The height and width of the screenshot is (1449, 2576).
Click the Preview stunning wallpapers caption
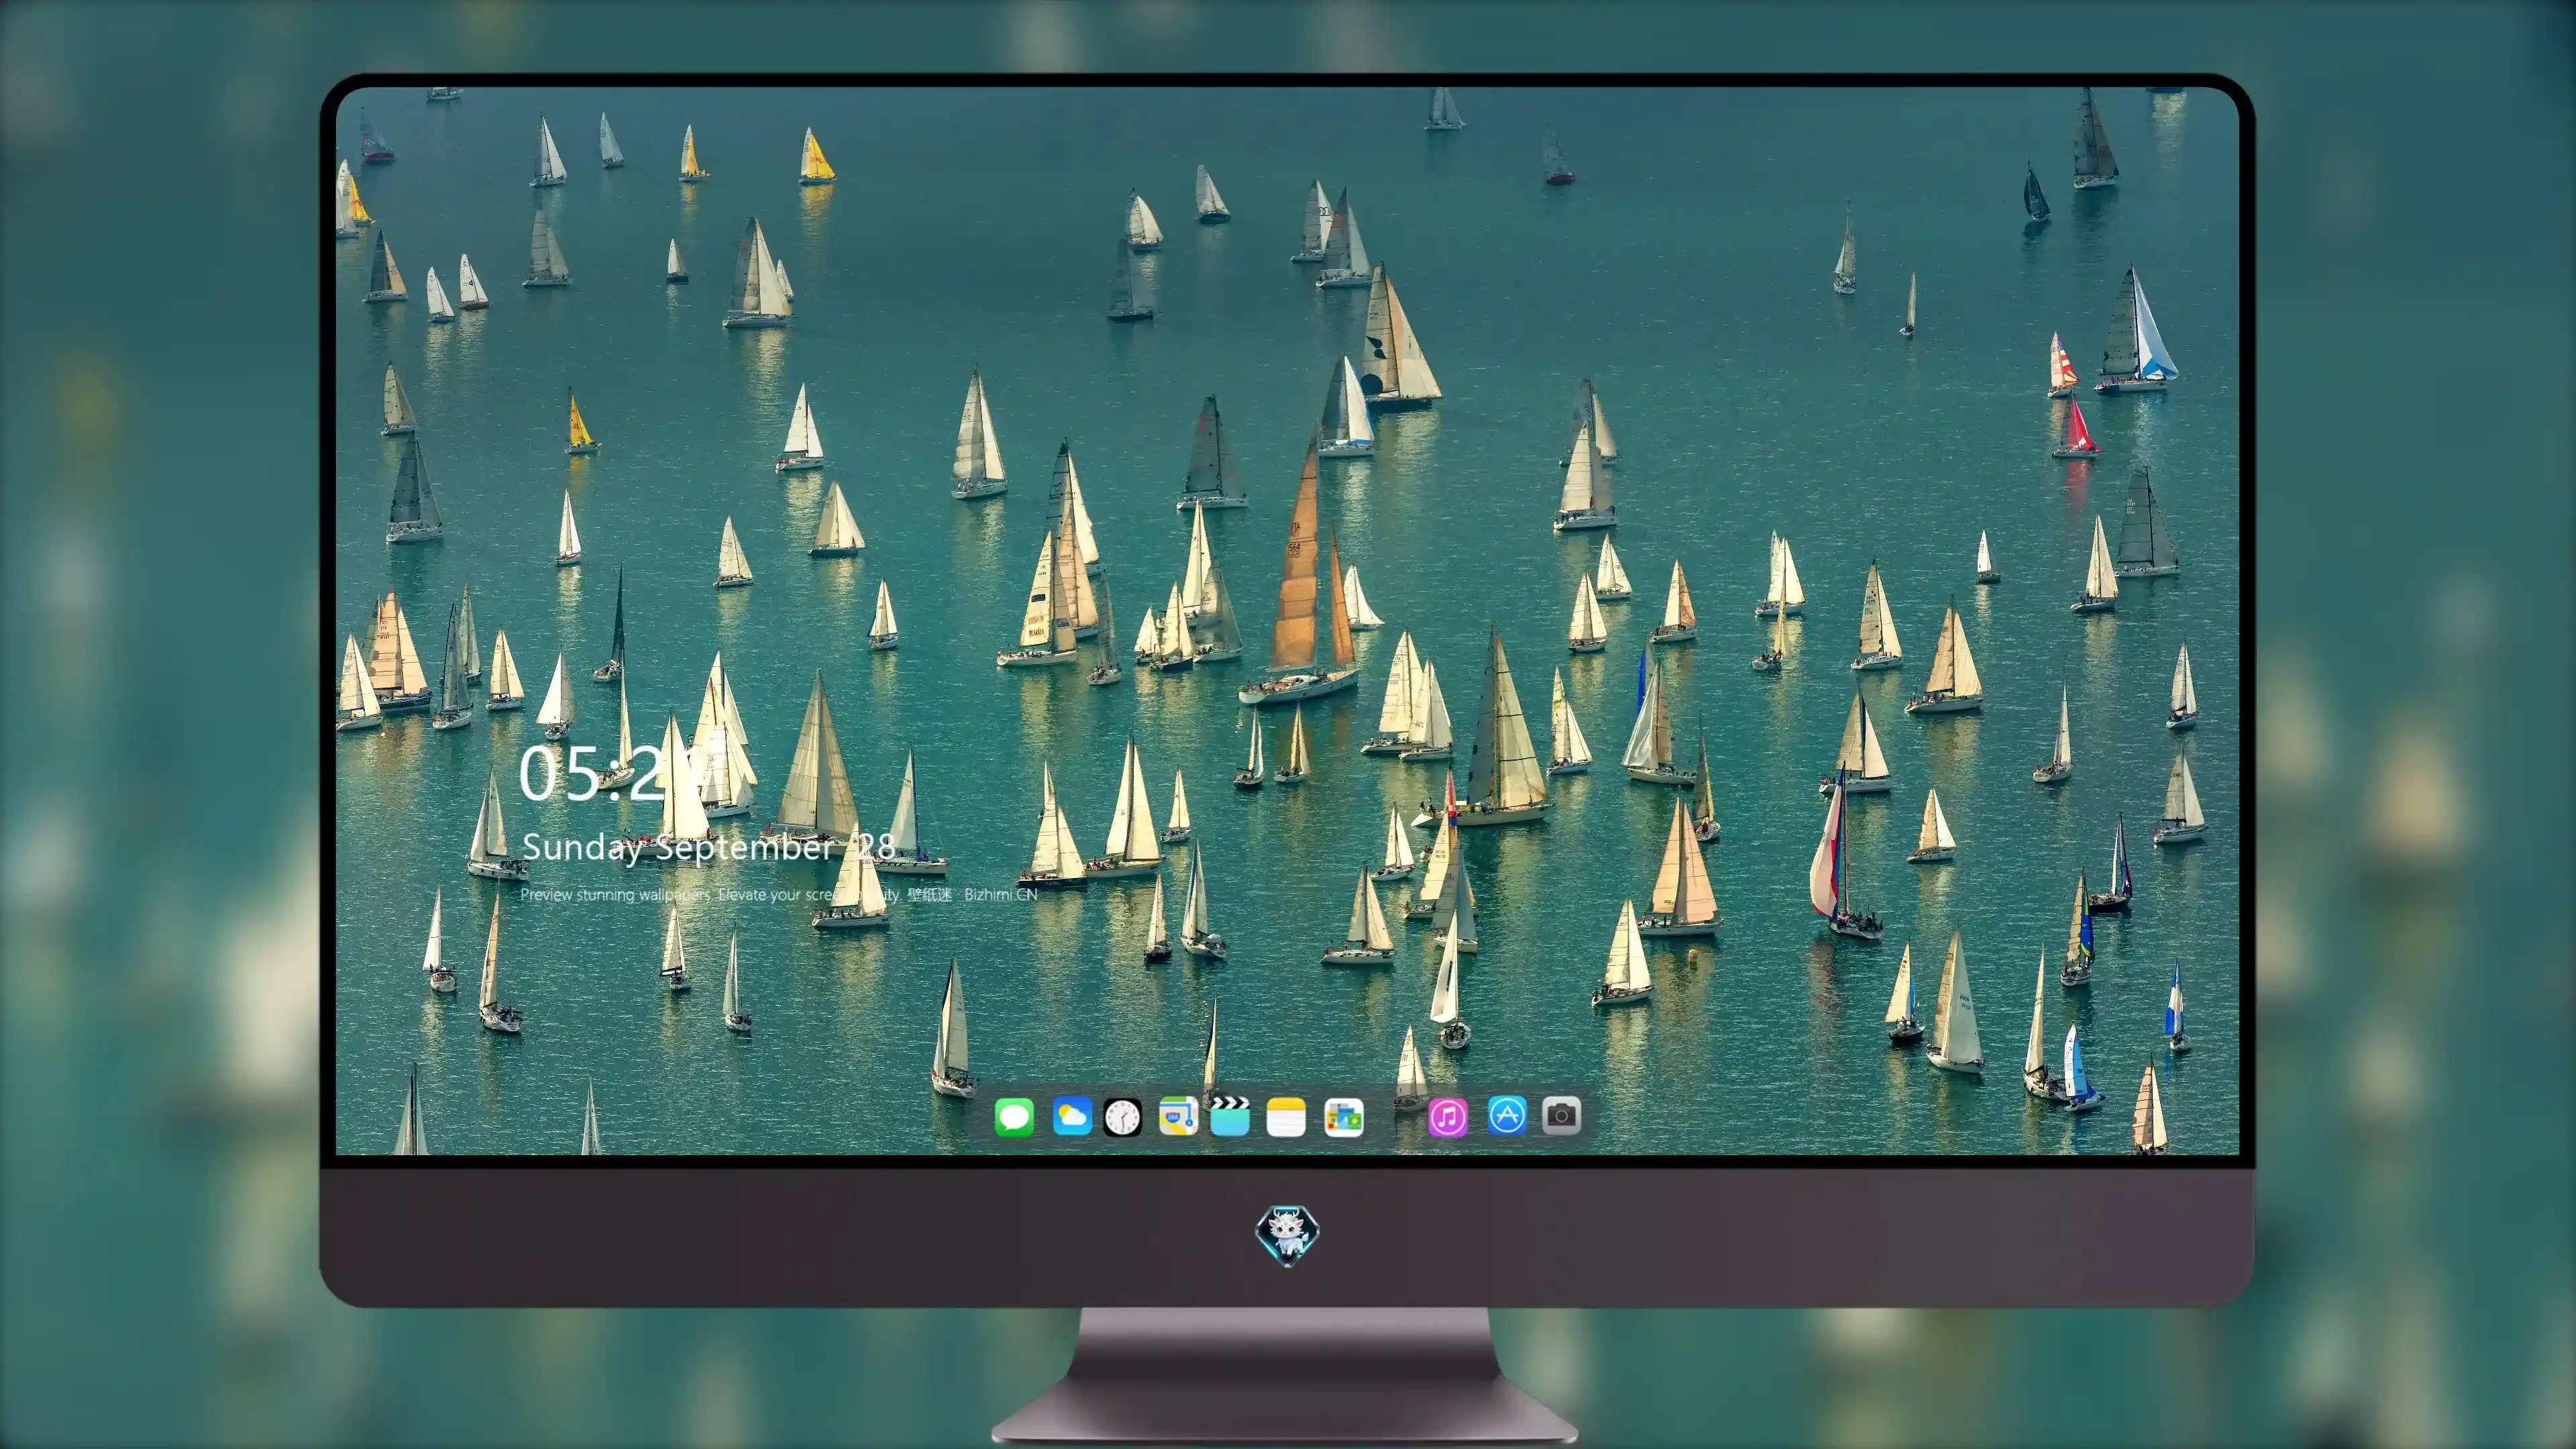pyautogui.click(x=778, y=894)
